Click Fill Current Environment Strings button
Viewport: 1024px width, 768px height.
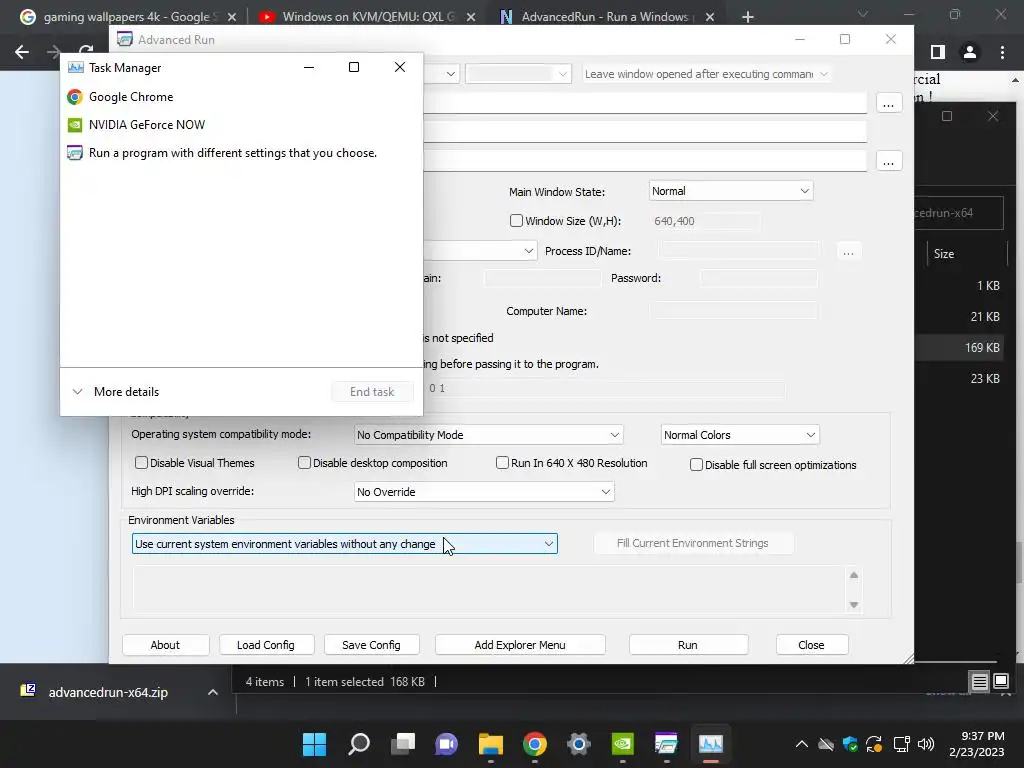pos(693,543)
